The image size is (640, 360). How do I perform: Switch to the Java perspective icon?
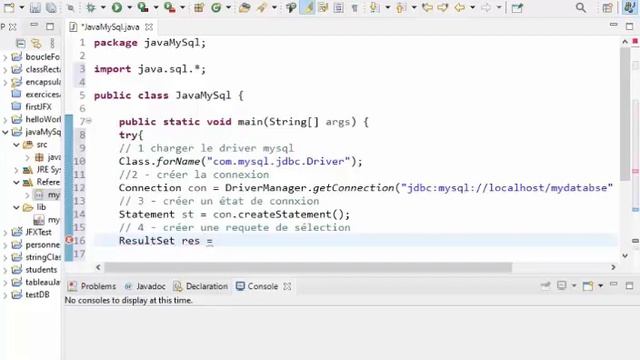629,8
